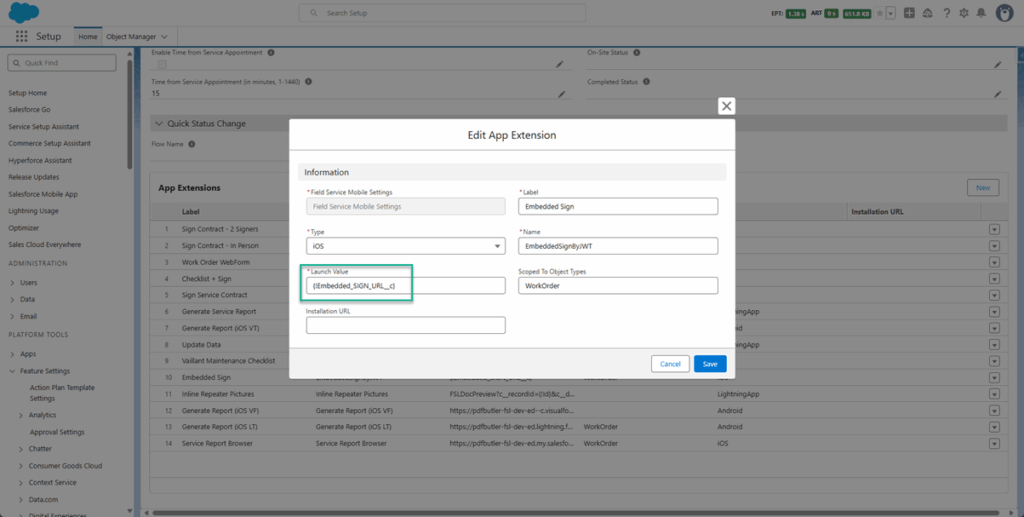Cancel editing the app extension
This screenshot has height=517, width=1024.
point(670,364)
